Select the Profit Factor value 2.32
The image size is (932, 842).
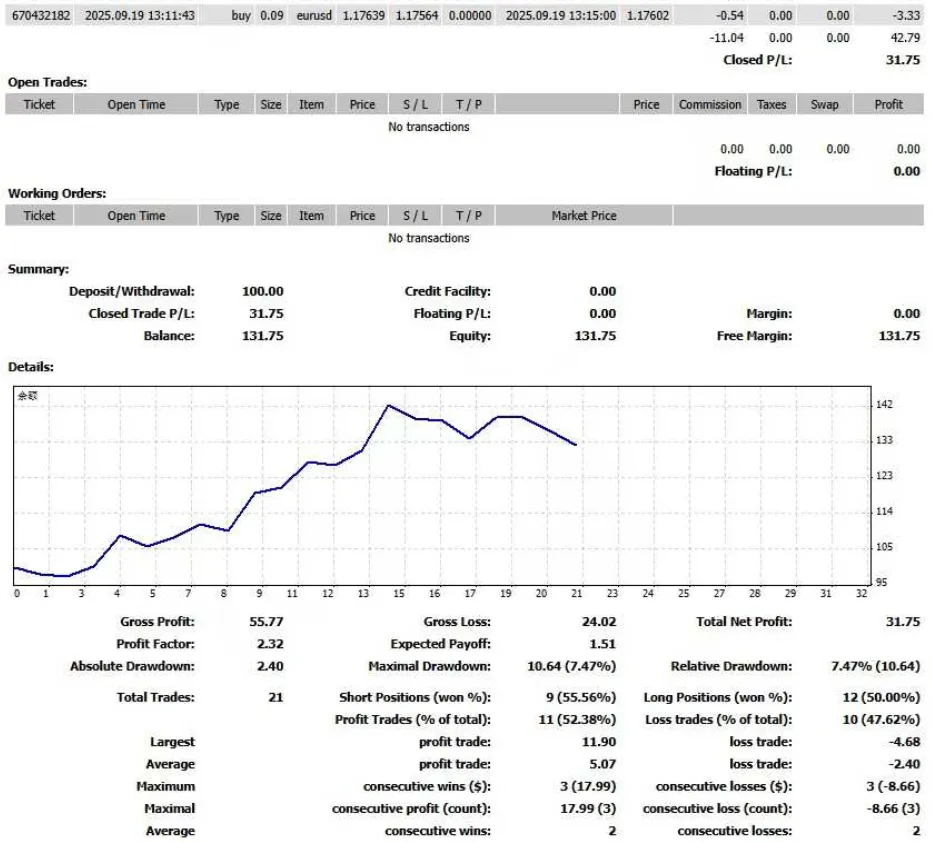click(x=270, y=644)
